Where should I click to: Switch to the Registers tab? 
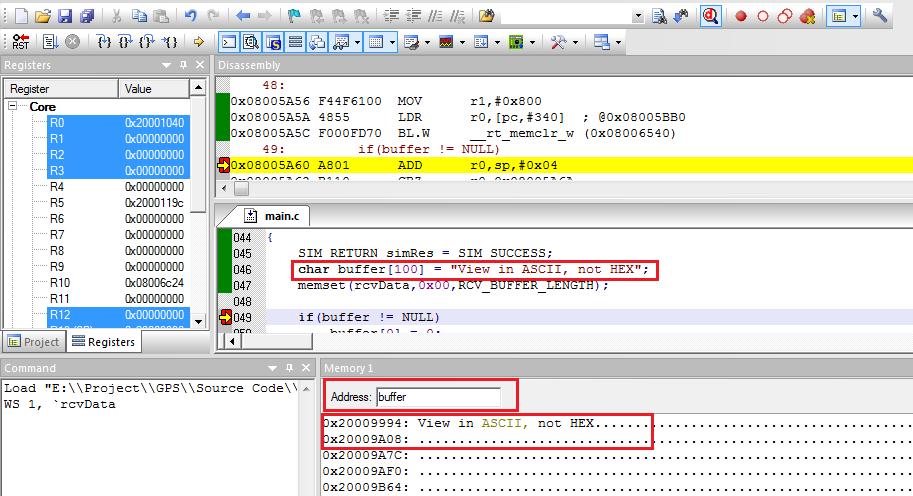104,342
